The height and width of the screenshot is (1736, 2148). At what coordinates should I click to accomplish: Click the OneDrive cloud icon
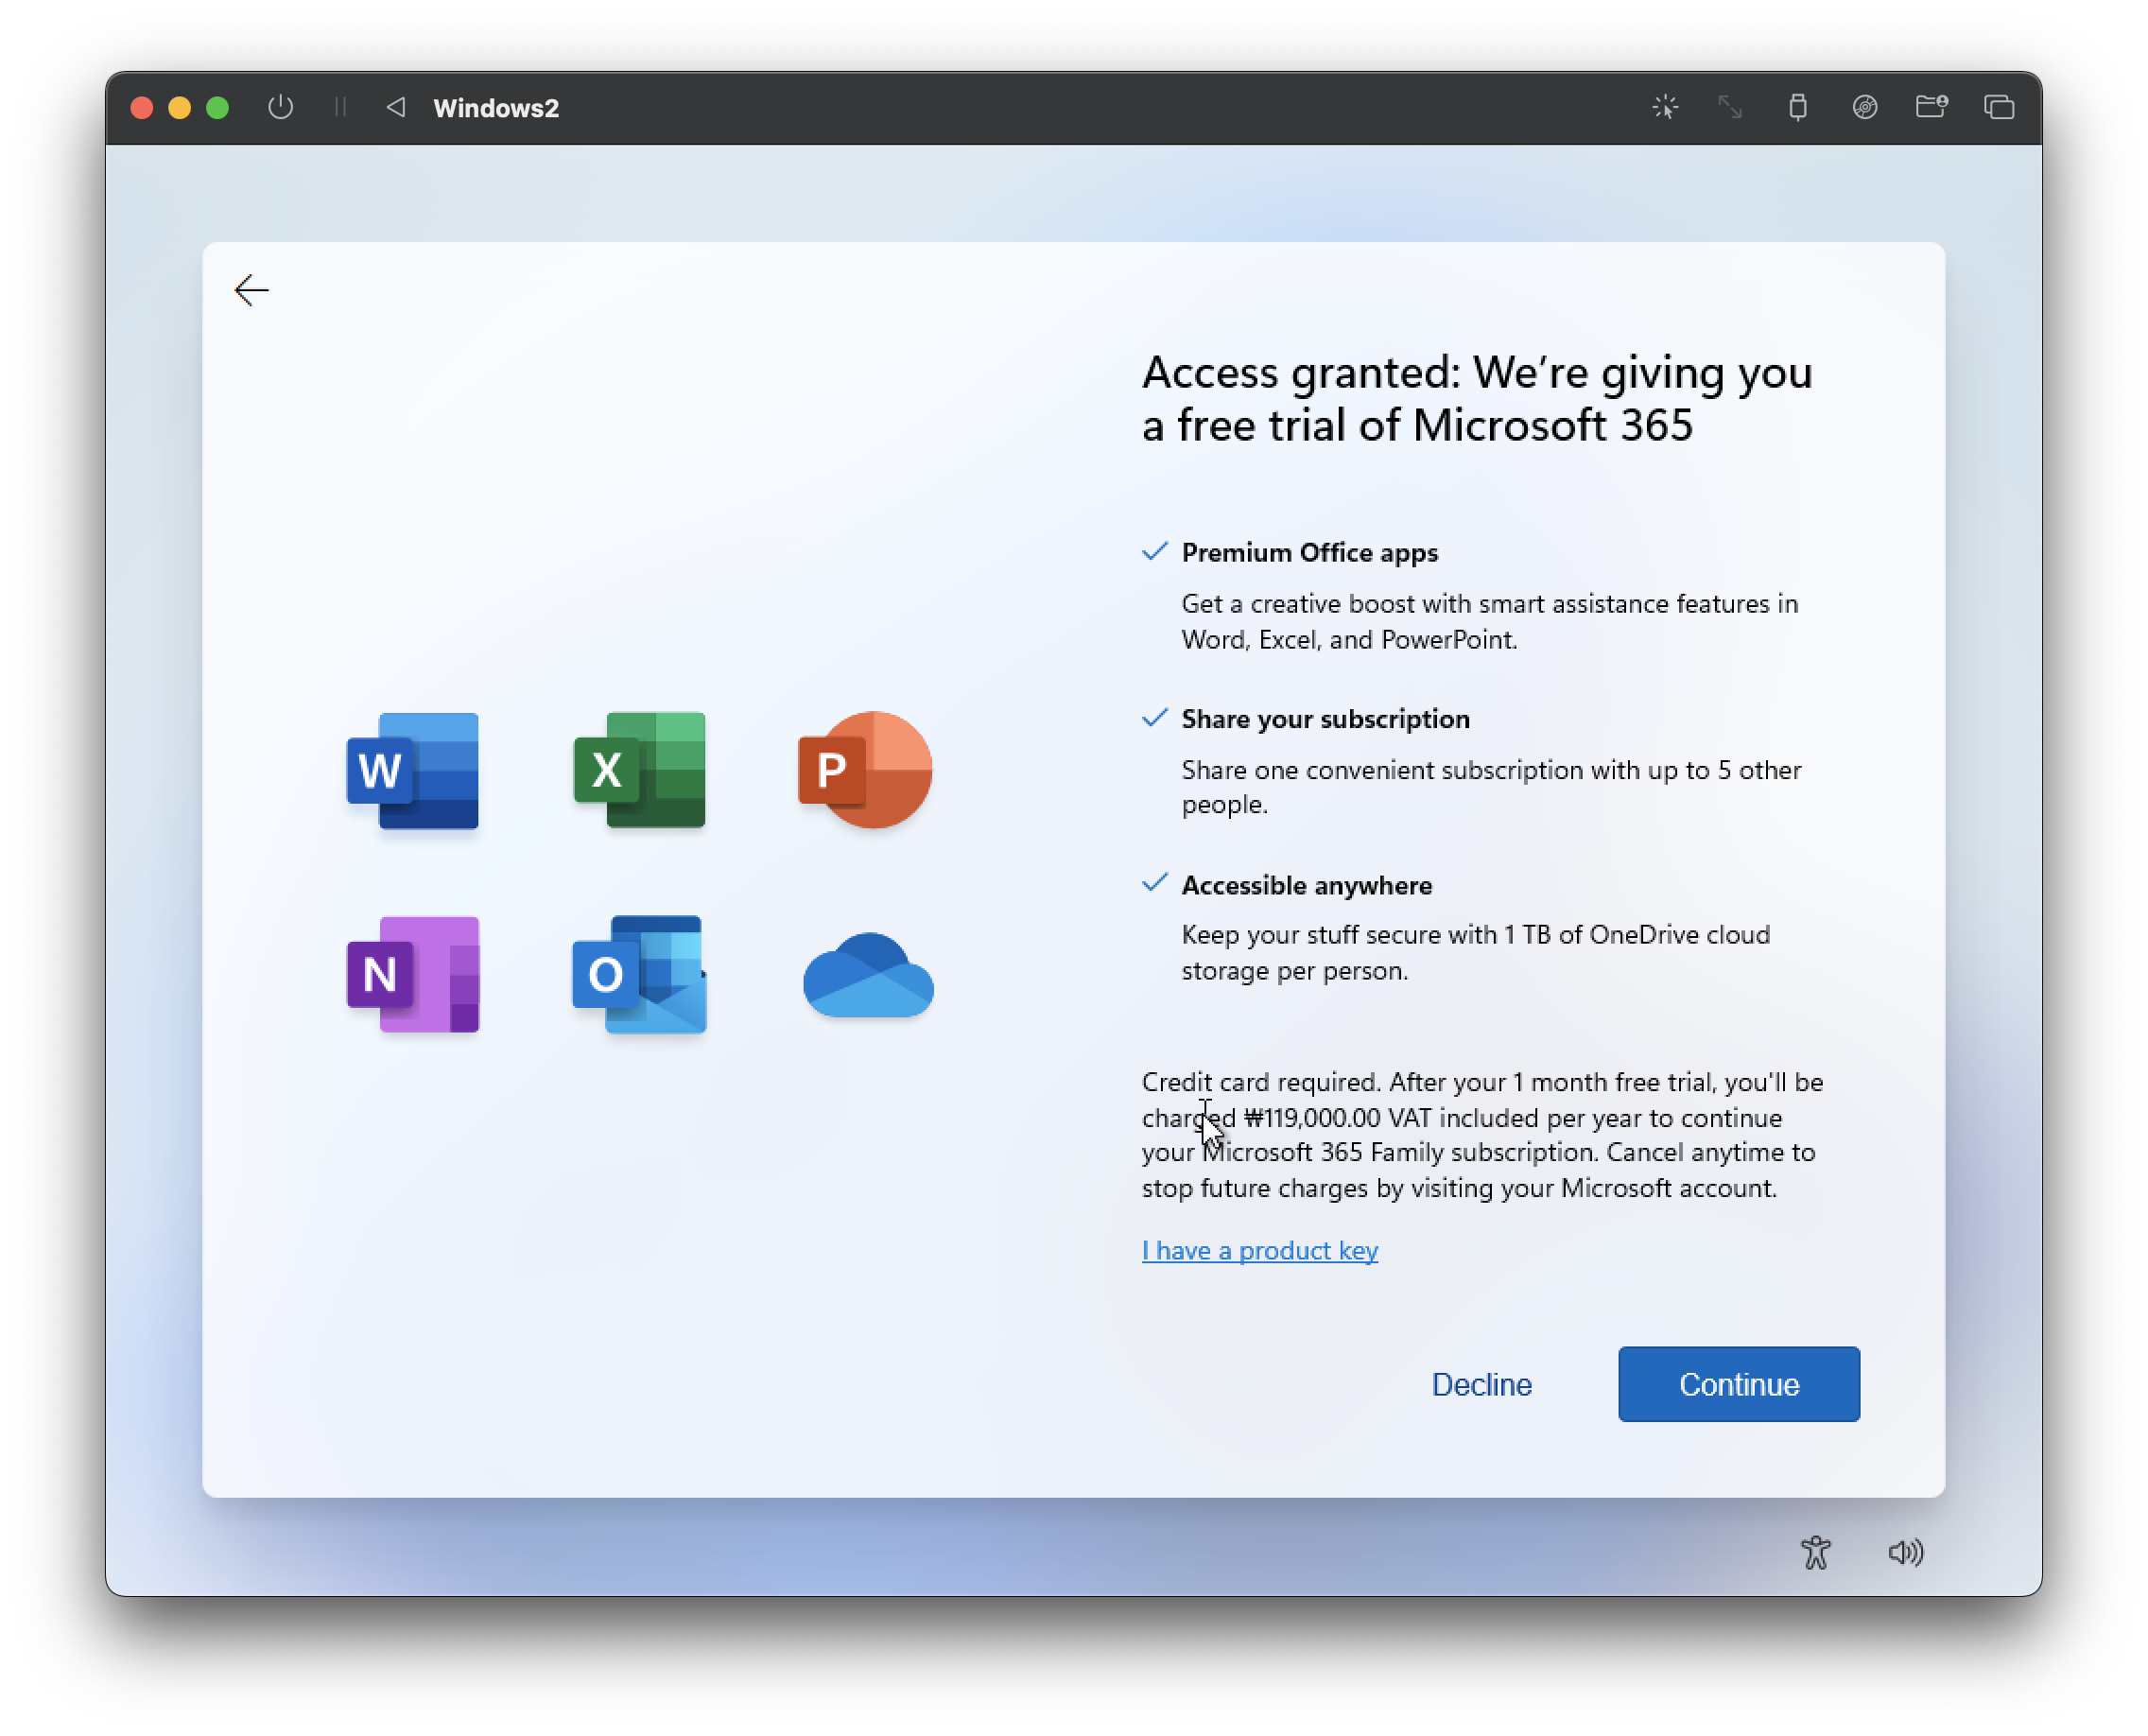tap(868, 976)
